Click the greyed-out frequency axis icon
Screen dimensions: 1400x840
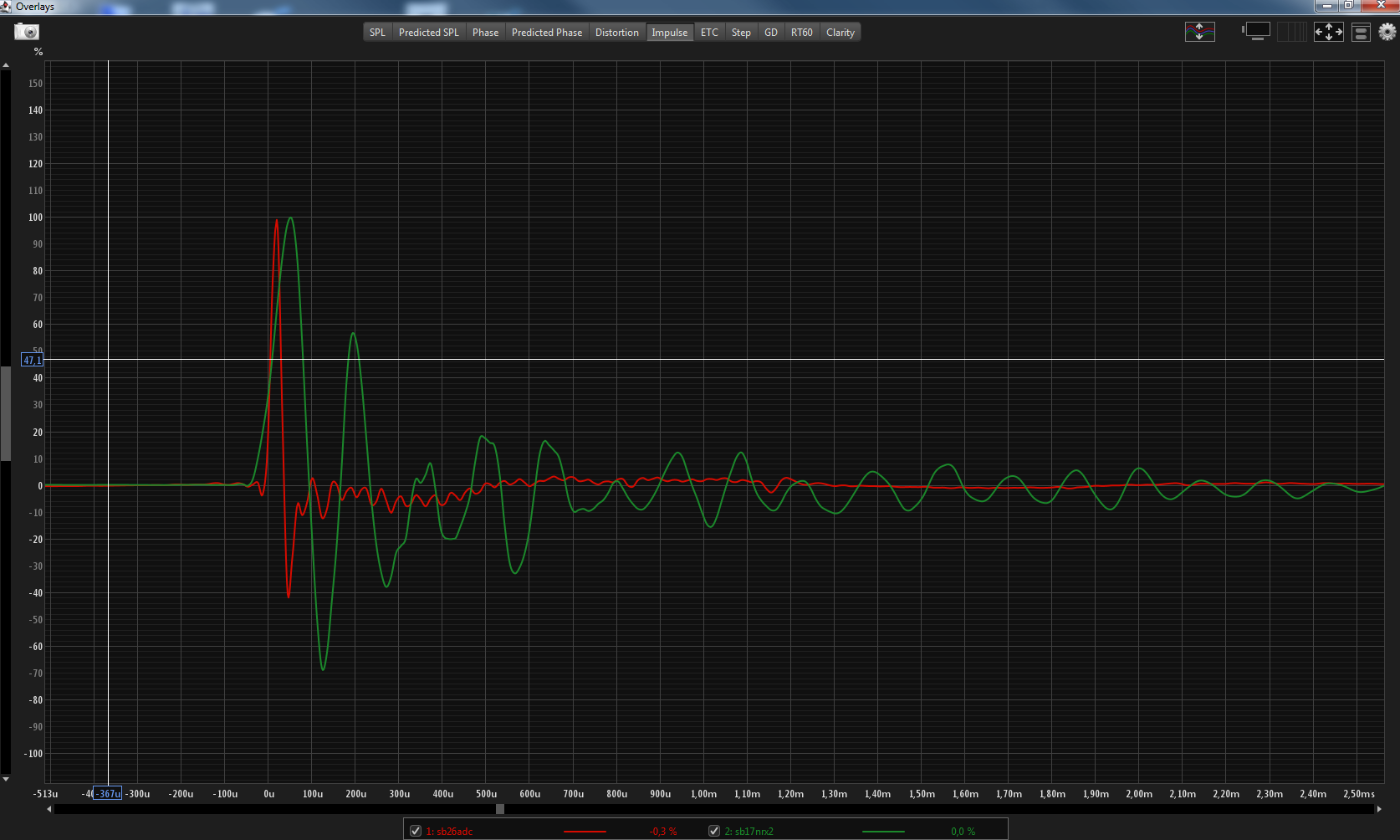point(1292,32)
